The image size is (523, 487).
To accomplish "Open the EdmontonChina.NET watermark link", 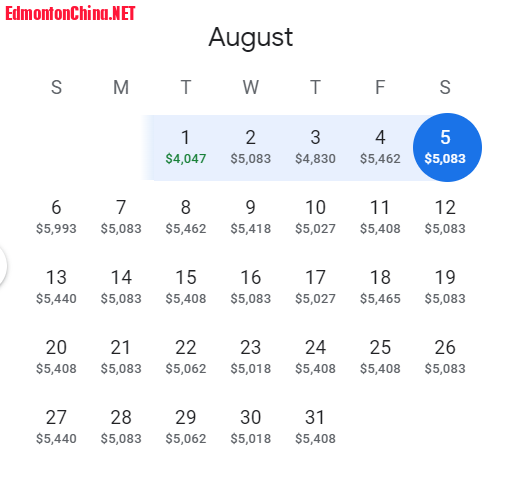I will point(70,13).
